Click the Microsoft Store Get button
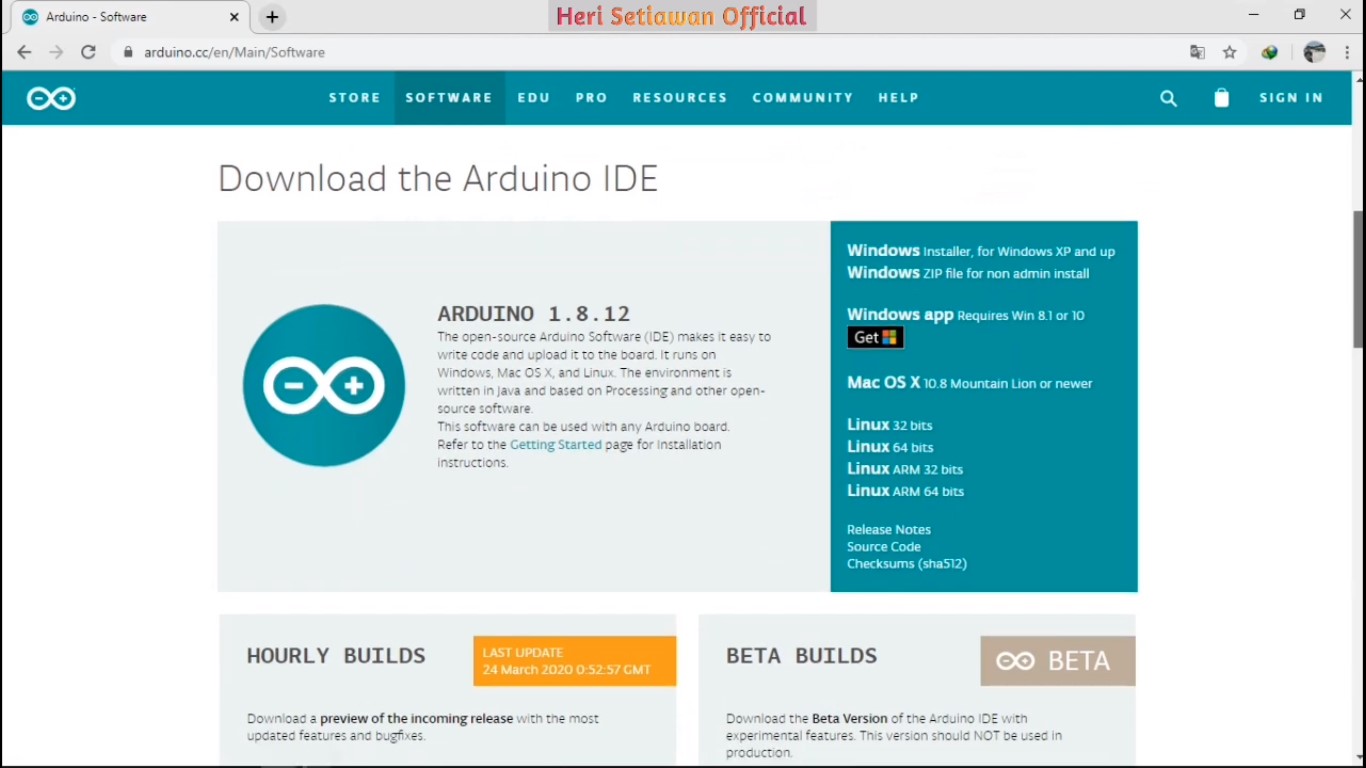The height and width of the screenshot is (768, 1366). pyautogui.click(x=875, y=337)
